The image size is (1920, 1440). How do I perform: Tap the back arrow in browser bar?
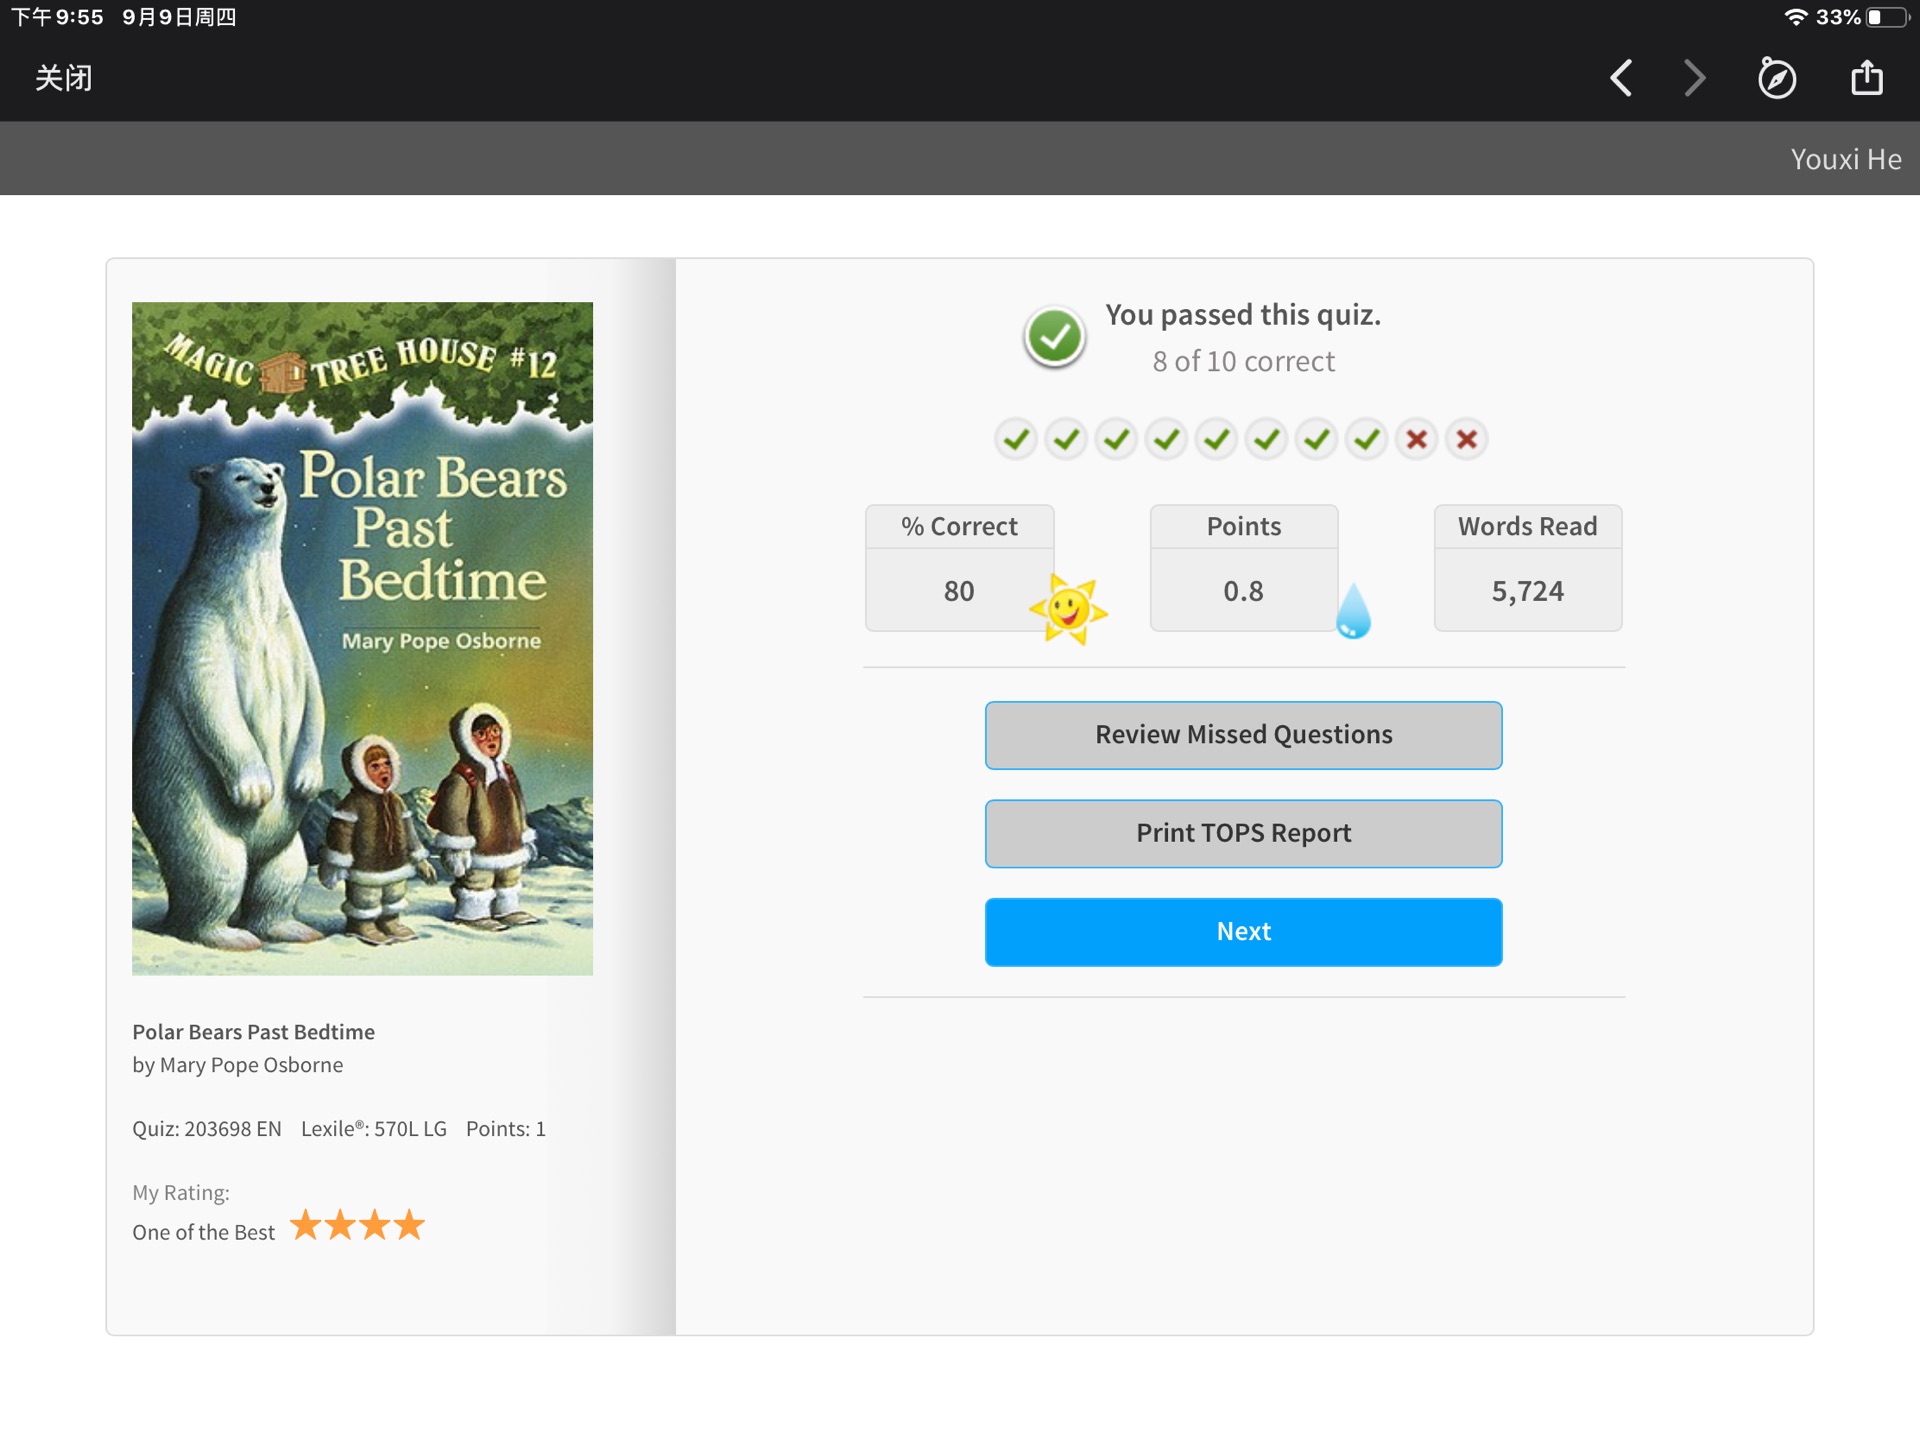tap(1621, 78)
